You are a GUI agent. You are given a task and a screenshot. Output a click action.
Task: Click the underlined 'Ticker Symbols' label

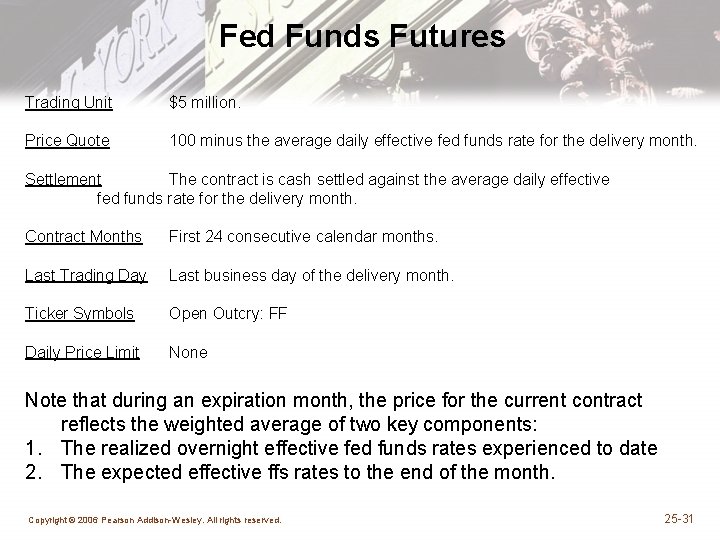tap(79, 314)
